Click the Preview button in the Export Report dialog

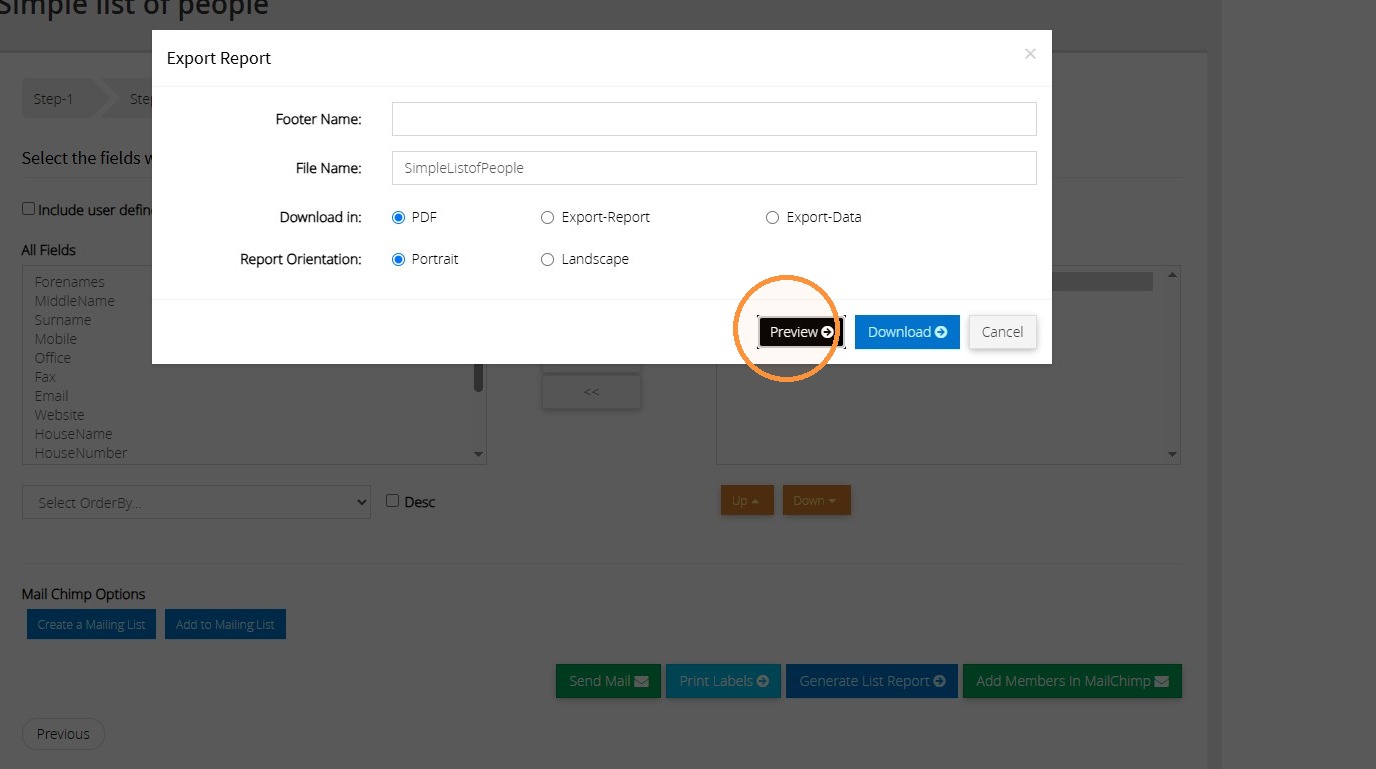801,332
